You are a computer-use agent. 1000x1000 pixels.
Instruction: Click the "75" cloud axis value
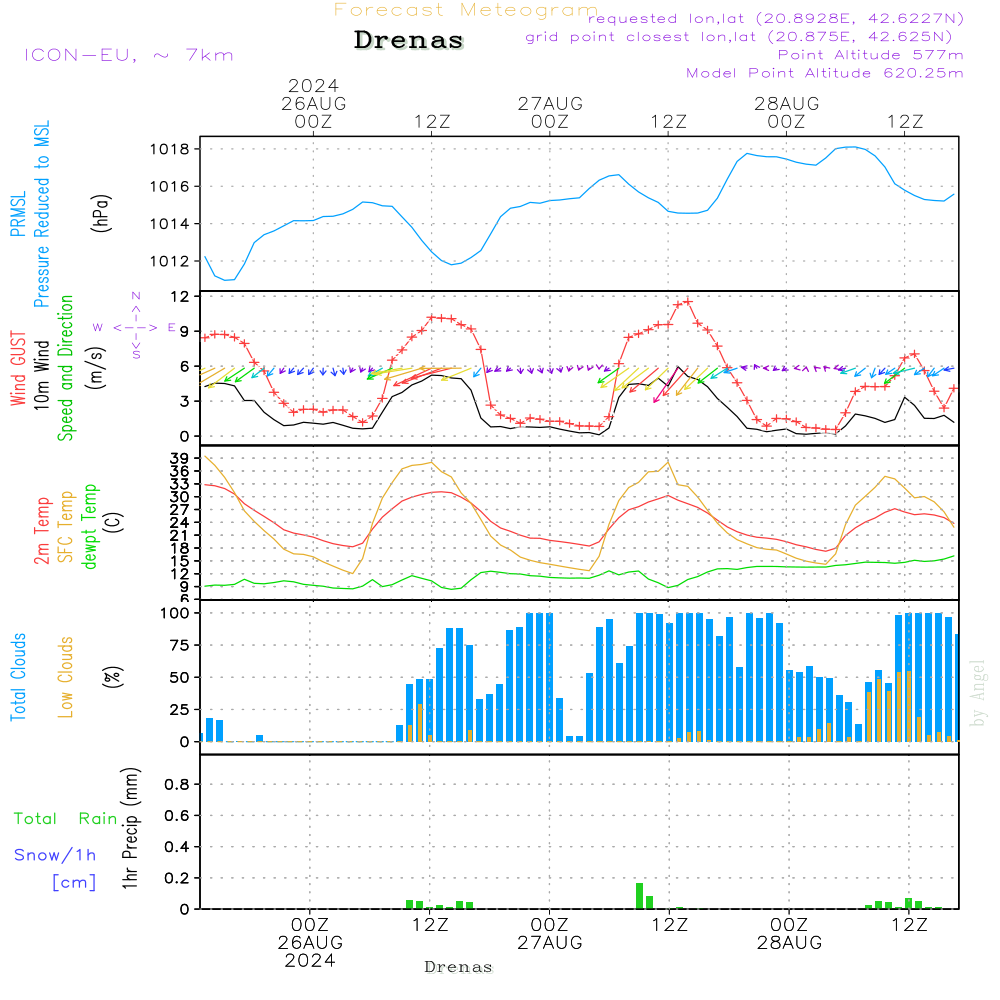180,645
